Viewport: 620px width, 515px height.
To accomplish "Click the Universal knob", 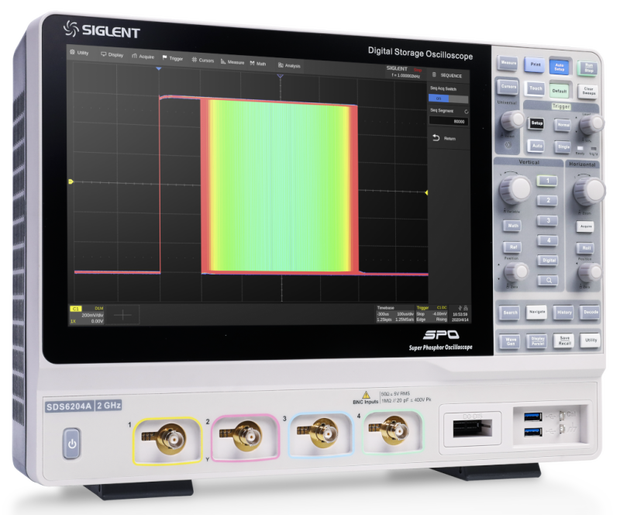I will [x=512, y=120].
